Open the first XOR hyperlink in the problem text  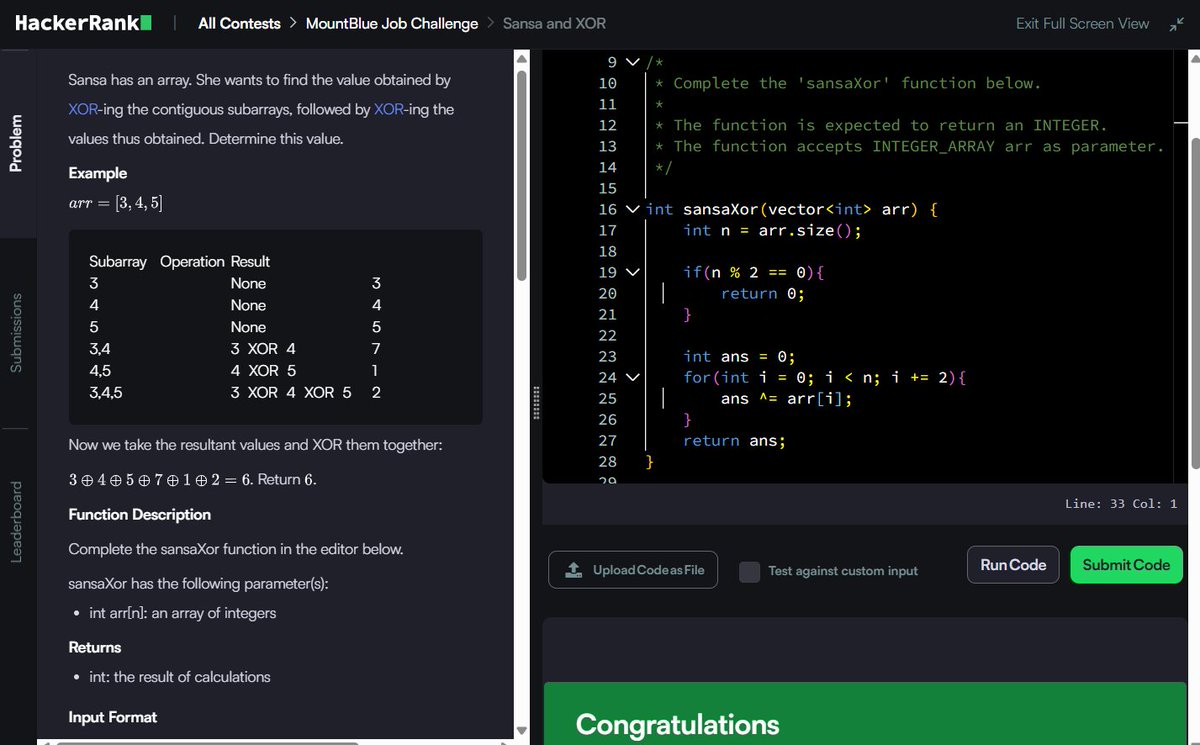coord(82,109)
